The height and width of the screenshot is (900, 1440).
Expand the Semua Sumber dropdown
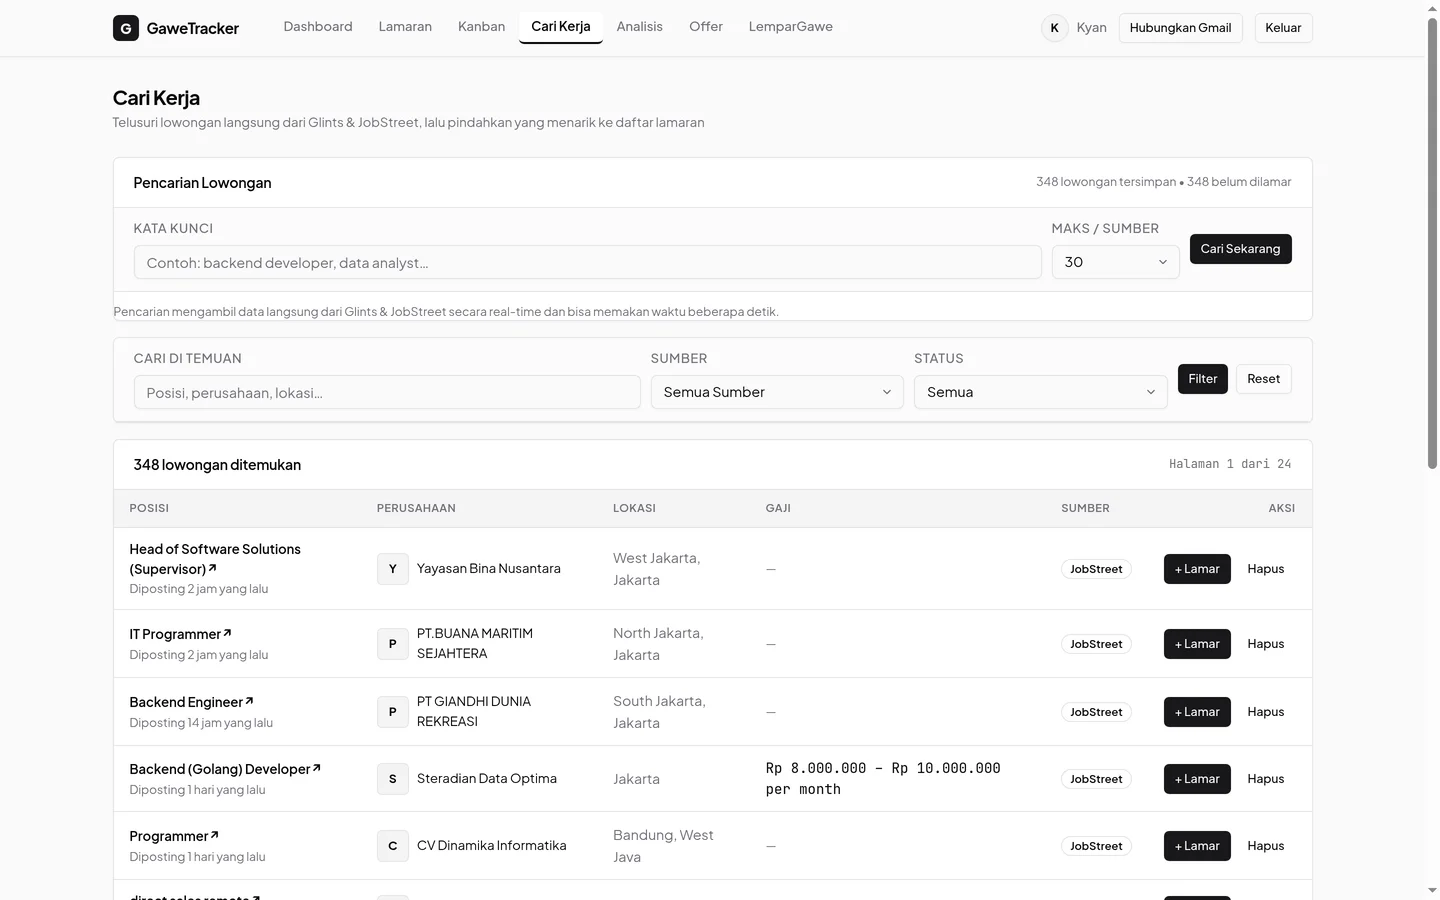click(x=777, y=392)
